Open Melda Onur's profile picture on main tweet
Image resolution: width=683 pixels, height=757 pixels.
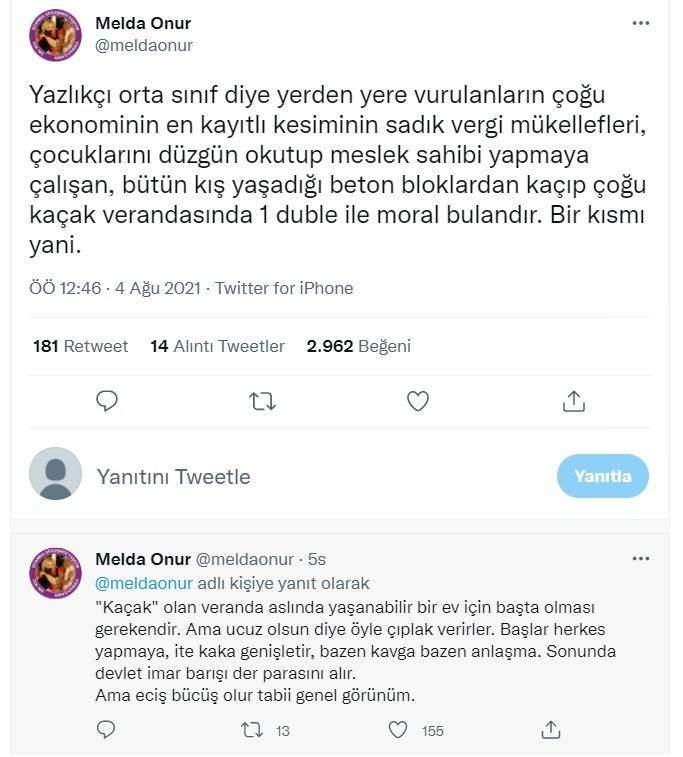(55, 35)
